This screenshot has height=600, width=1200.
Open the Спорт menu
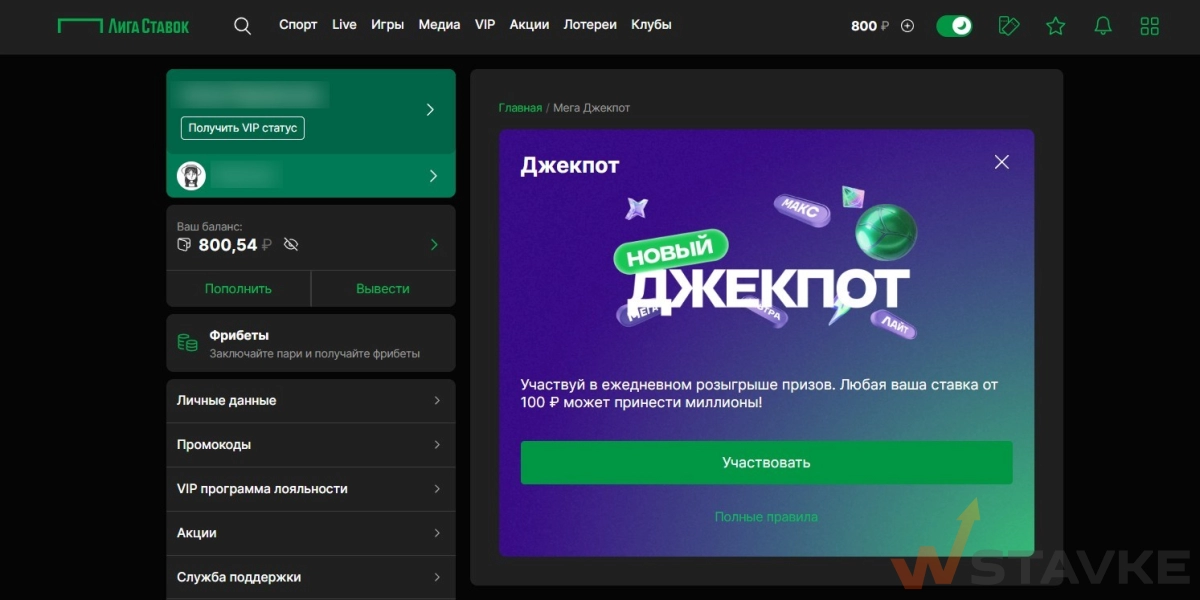click(x=298, y=25)
